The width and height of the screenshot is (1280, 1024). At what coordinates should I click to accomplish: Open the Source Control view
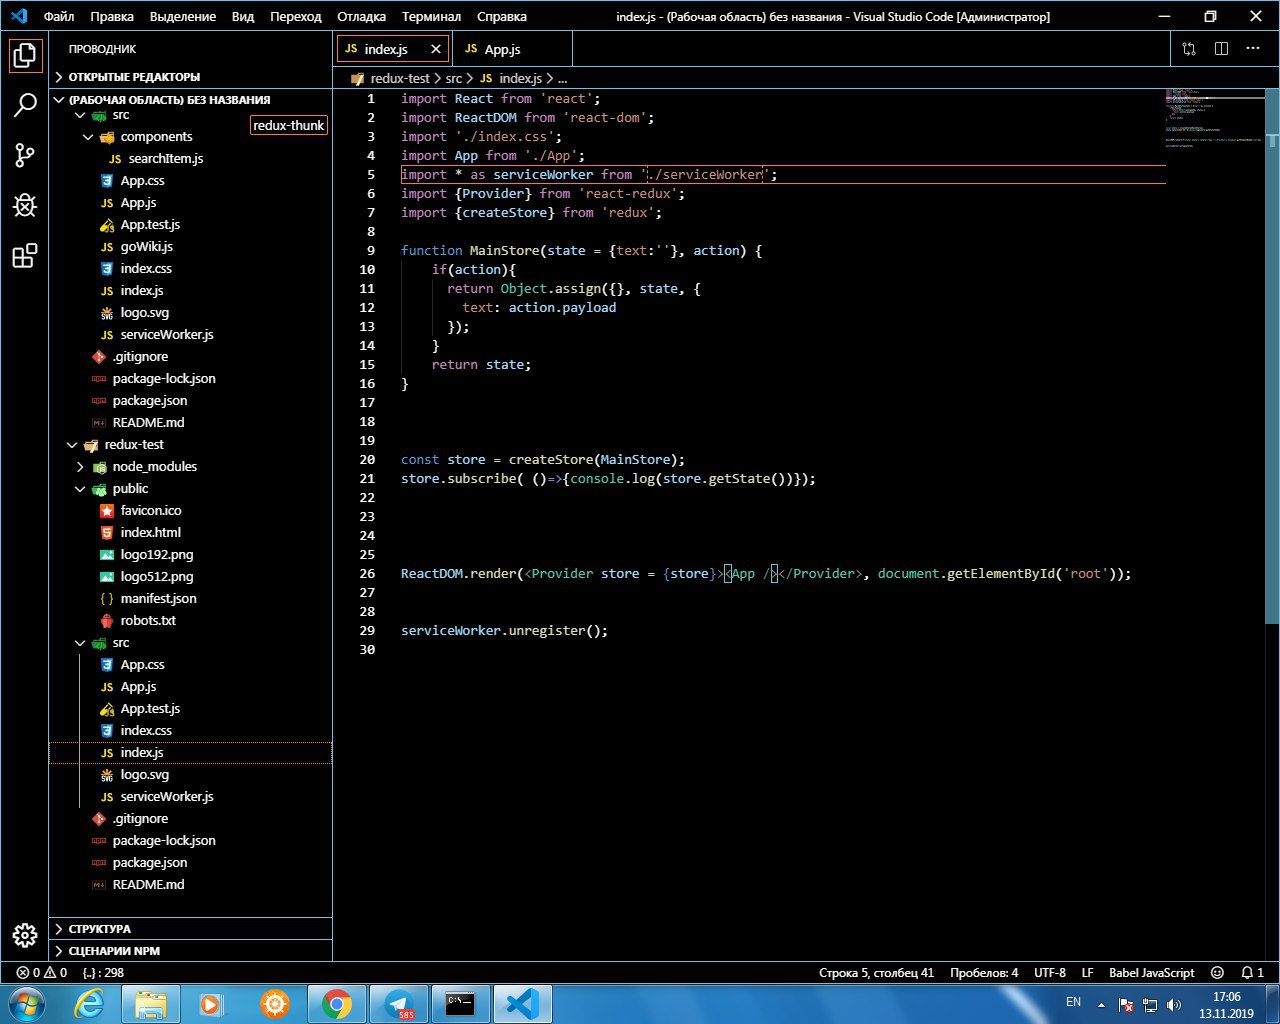click(x=25, y=155)
